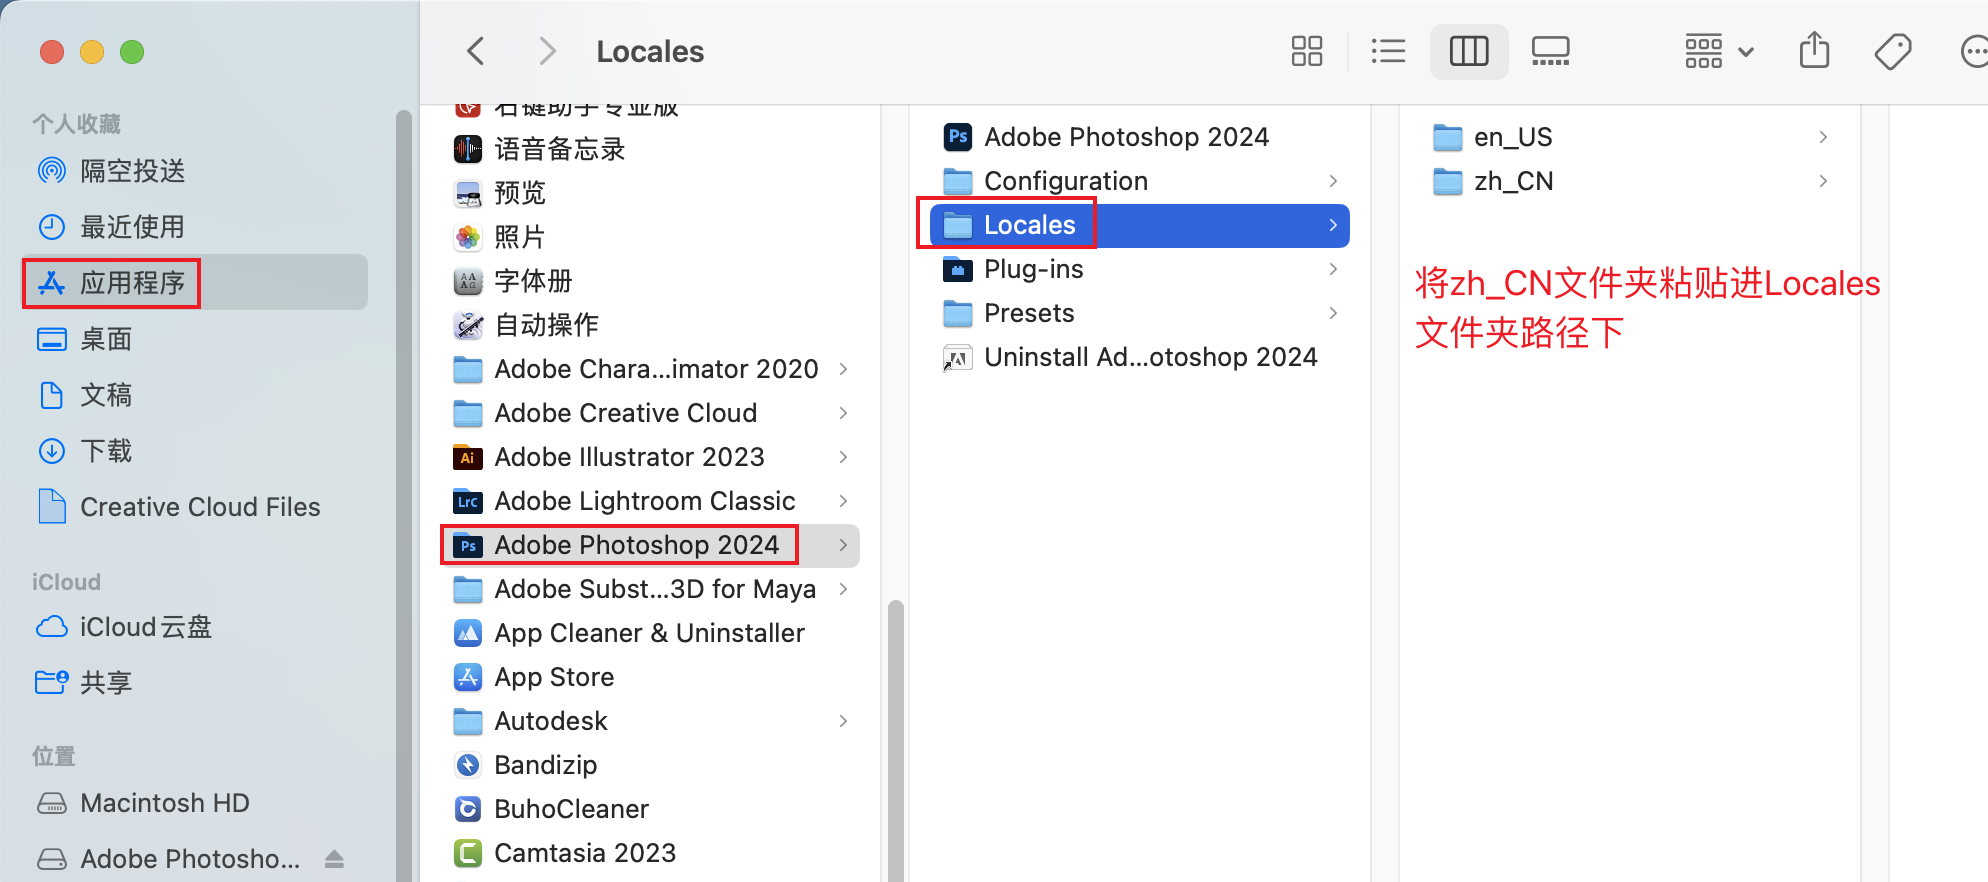Screen dimensions: 1988x882
Task: Expand the en_US folder chevron
Action: click(1823, 137)
